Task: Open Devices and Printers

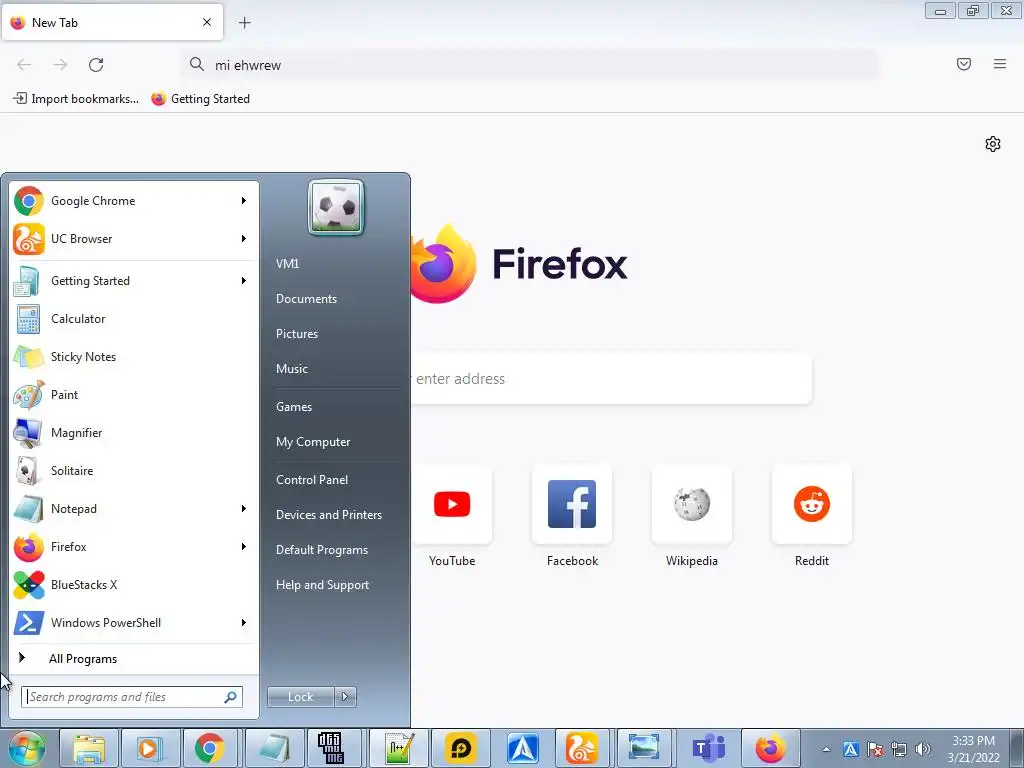Action: [x=328, y=515]
